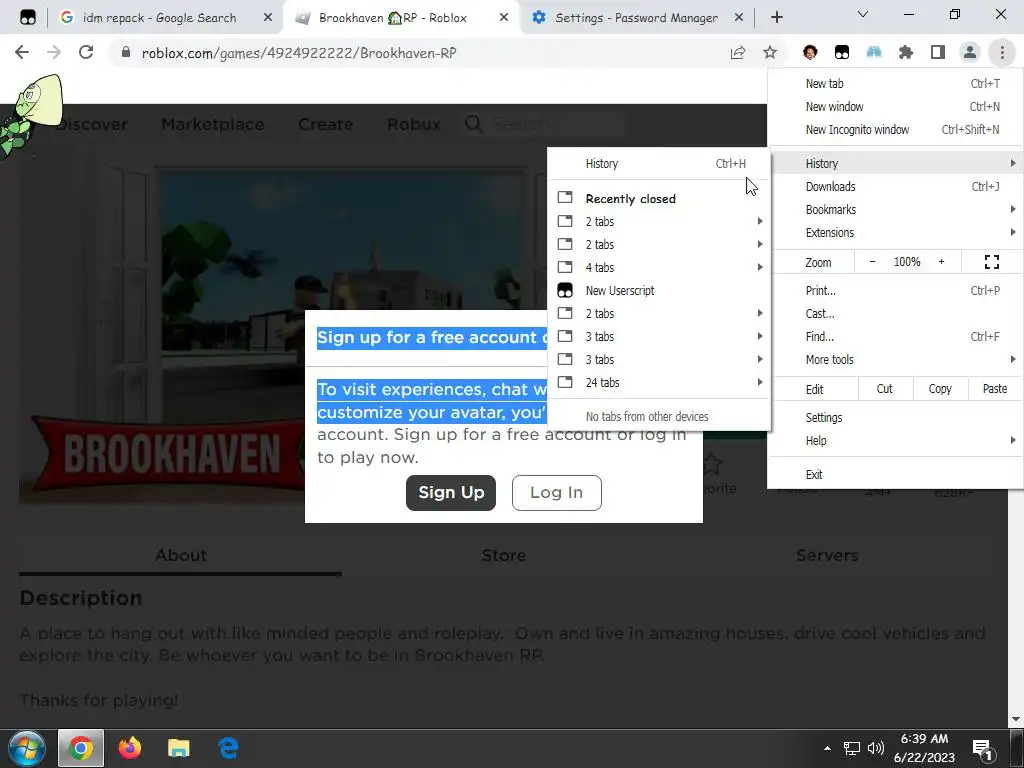
Task: Click the volume speaker tray icon
Action: (x=876, y=748)
